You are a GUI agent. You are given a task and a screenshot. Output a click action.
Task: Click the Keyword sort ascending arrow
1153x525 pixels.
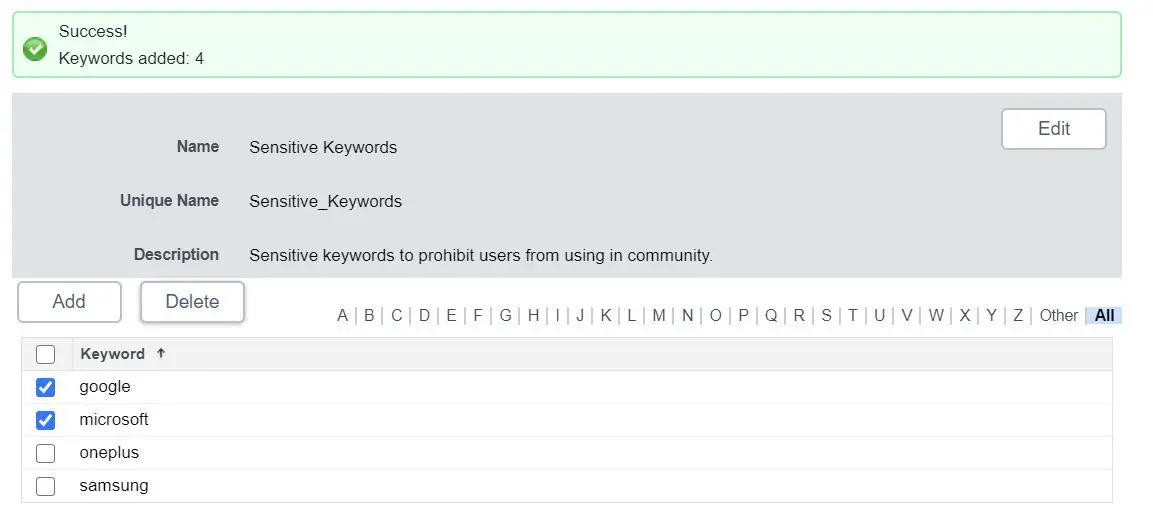(x=161, y=354)
